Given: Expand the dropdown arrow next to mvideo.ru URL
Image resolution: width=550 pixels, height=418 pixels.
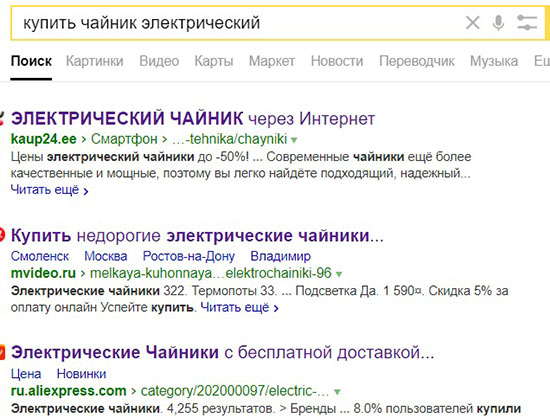Looking at the screenshot, I should [338, 274].
